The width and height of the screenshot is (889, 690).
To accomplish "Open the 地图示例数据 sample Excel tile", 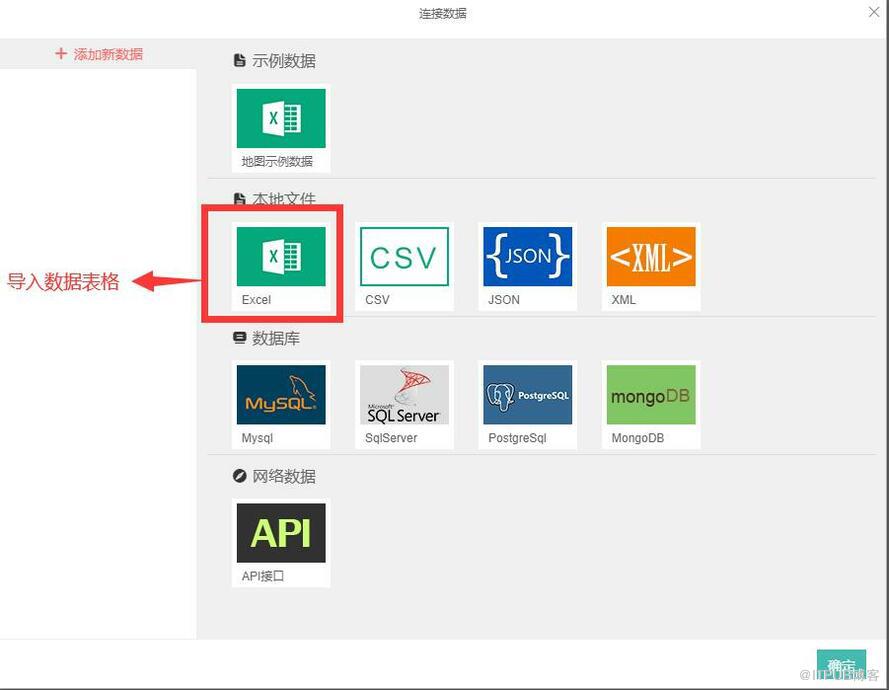I will click(x=281, y=128).
